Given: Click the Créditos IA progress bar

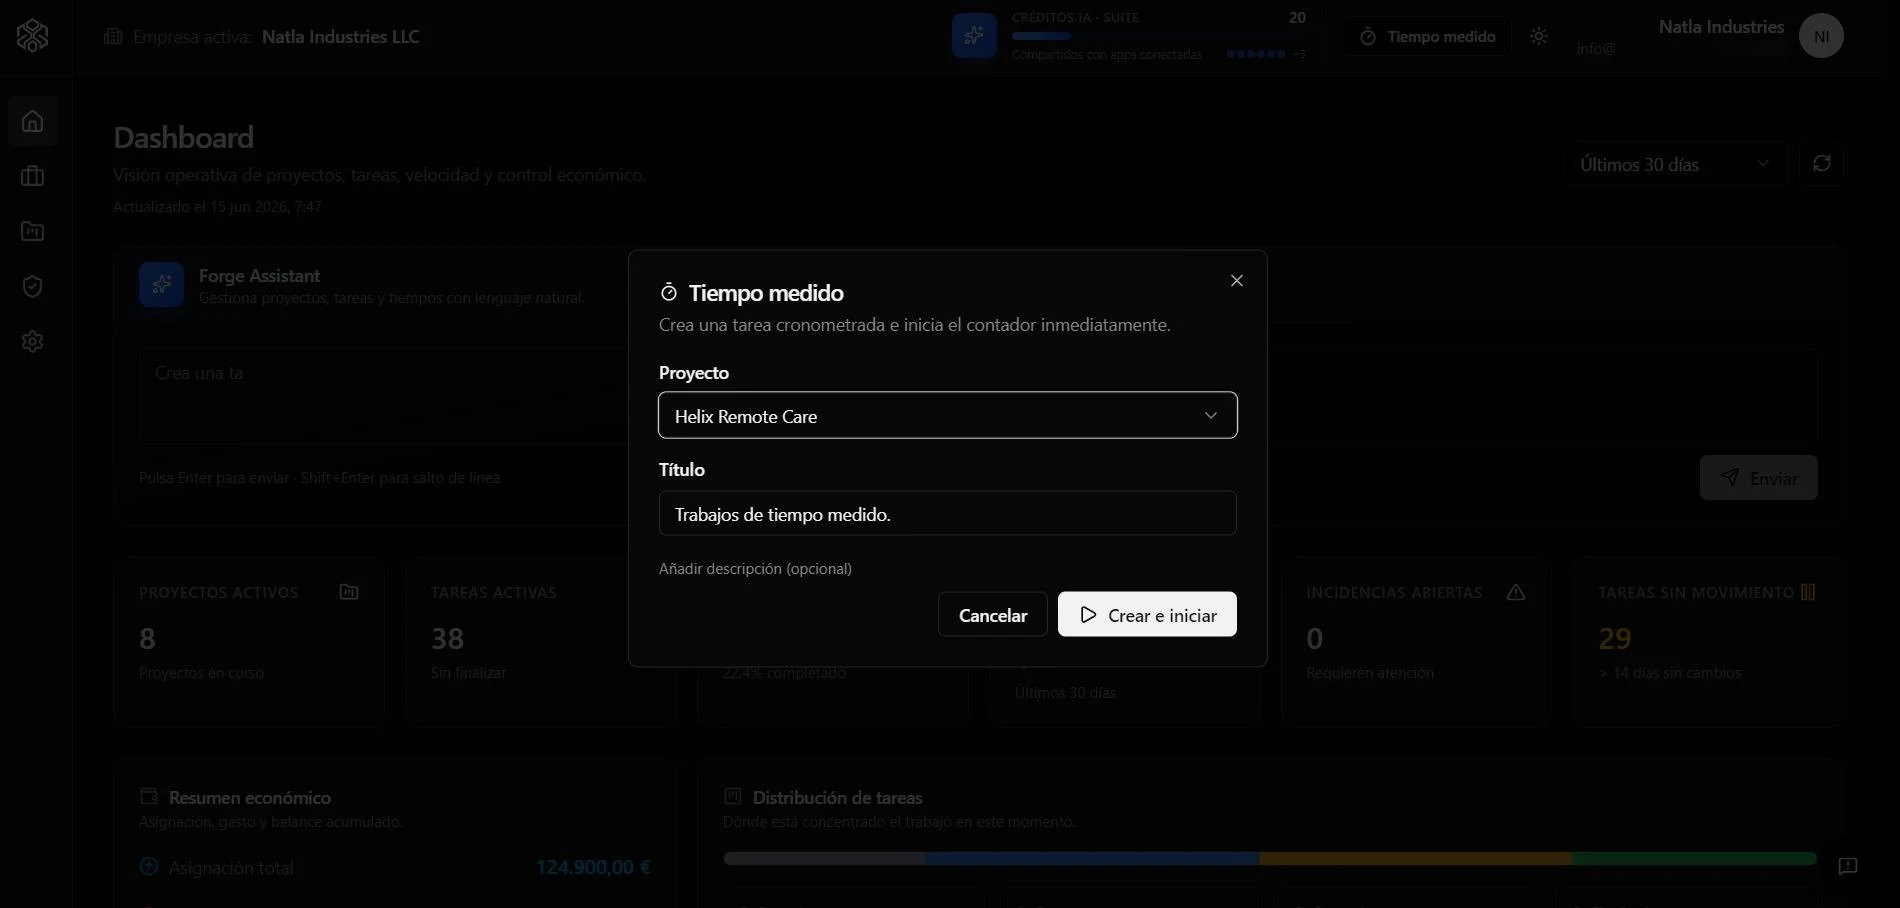Looking at the screenshot, I should (1159, 36).
